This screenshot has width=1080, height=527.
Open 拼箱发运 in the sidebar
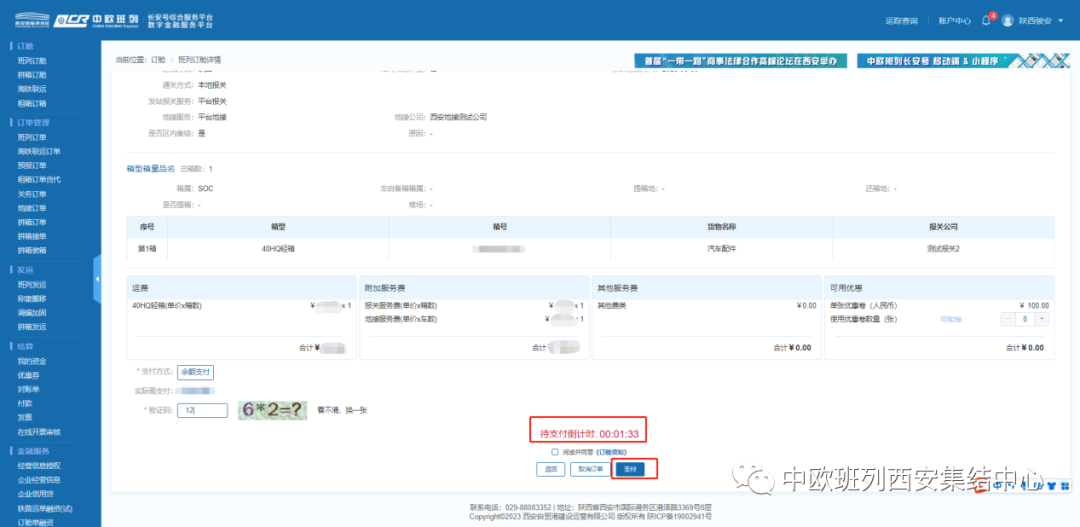[32, 327]
